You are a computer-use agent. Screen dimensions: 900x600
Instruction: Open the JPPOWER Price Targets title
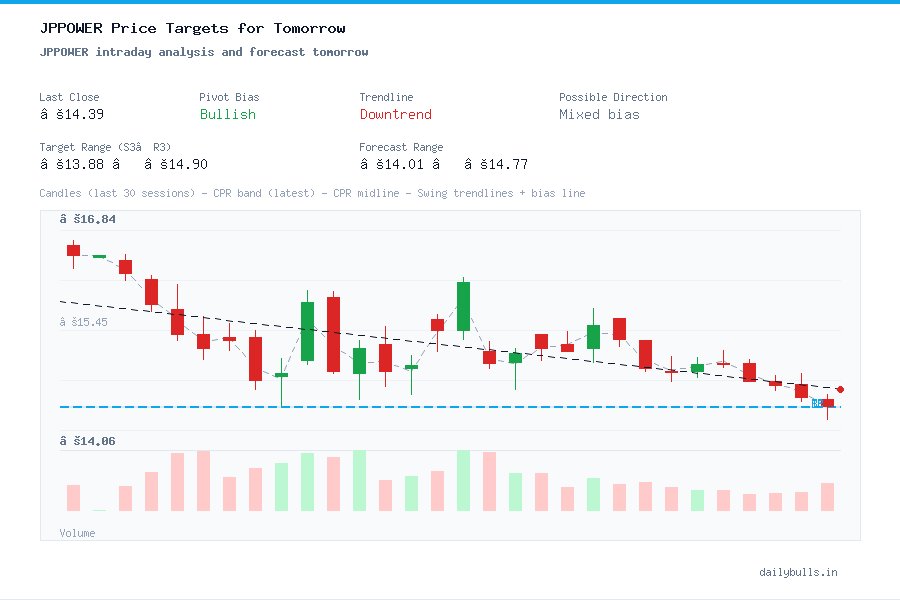point(196,28)
